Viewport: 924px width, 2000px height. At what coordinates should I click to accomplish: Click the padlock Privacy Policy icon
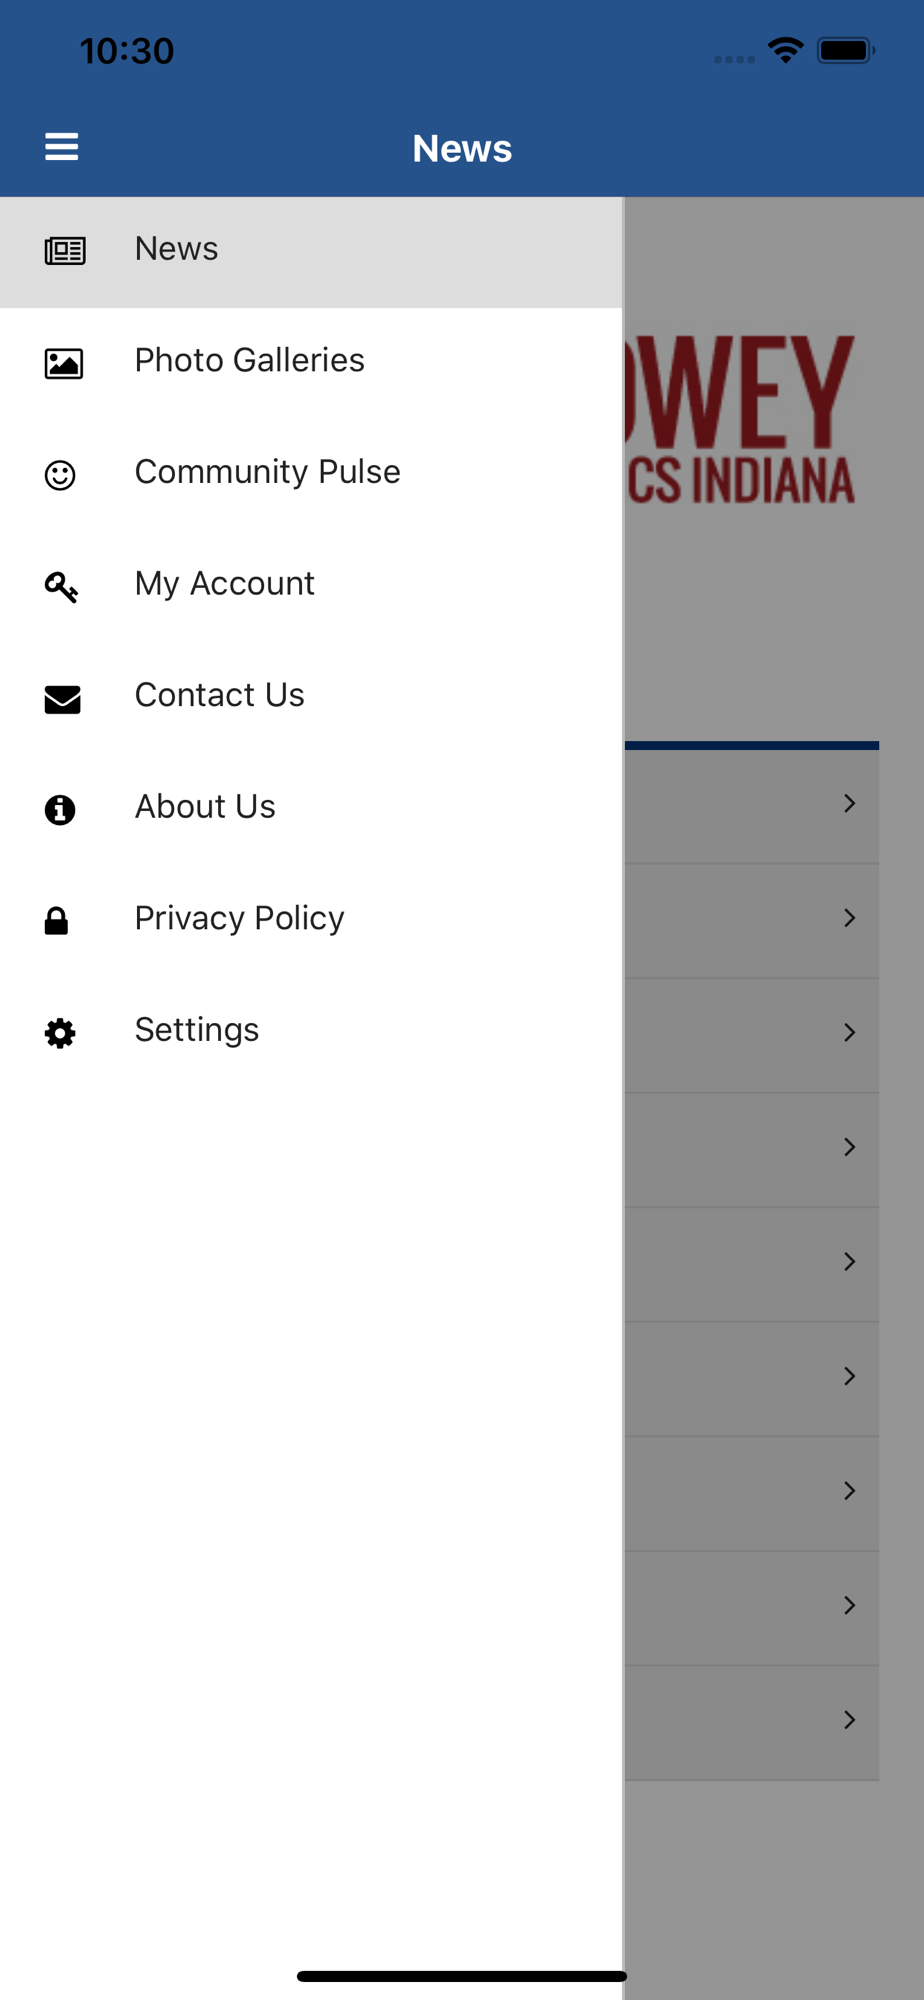tap(56, 921)
